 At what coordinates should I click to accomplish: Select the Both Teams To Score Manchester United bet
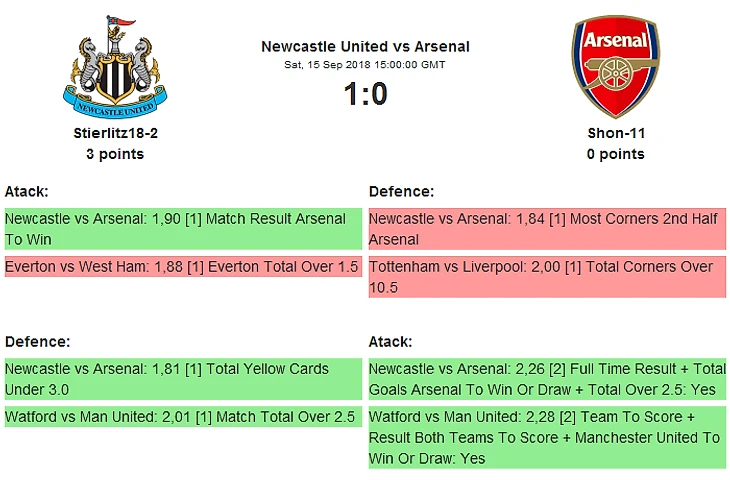coord(546,437)
